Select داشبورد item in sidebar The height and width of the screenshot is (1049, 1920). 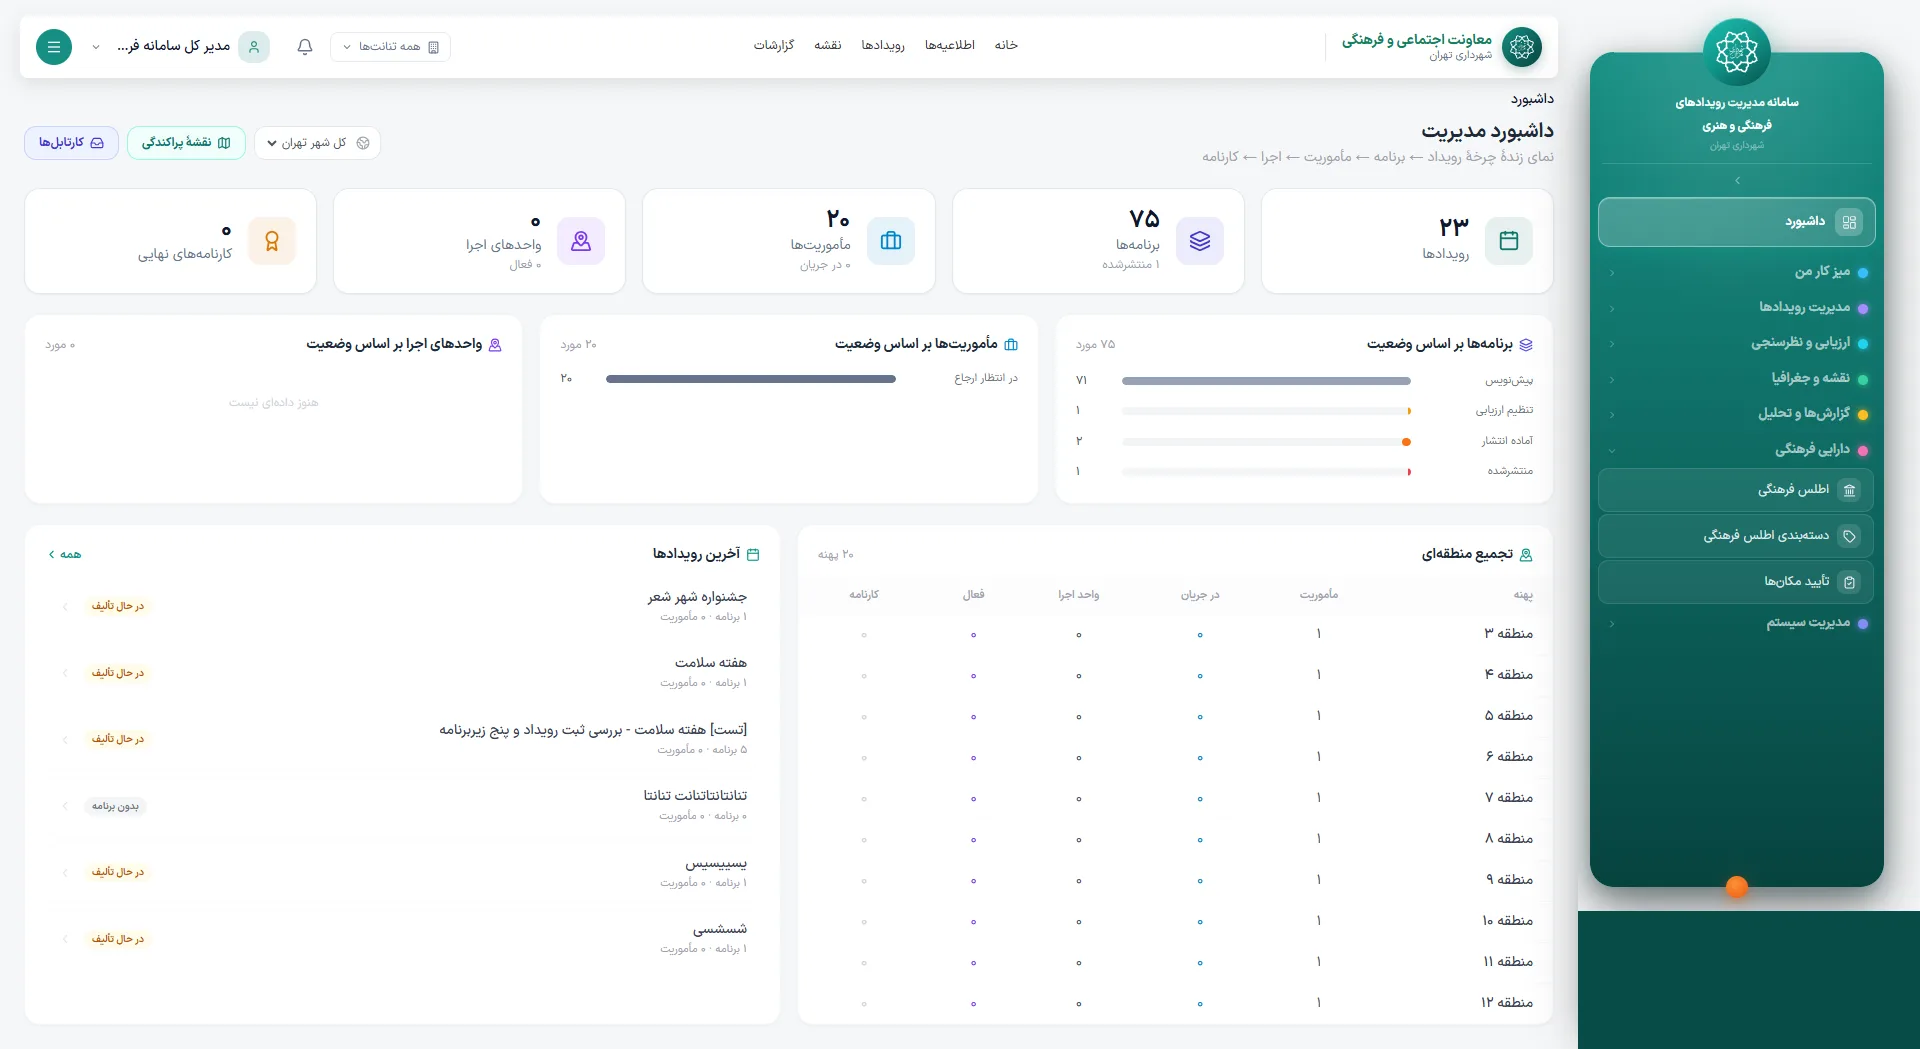pos(1736,222)
